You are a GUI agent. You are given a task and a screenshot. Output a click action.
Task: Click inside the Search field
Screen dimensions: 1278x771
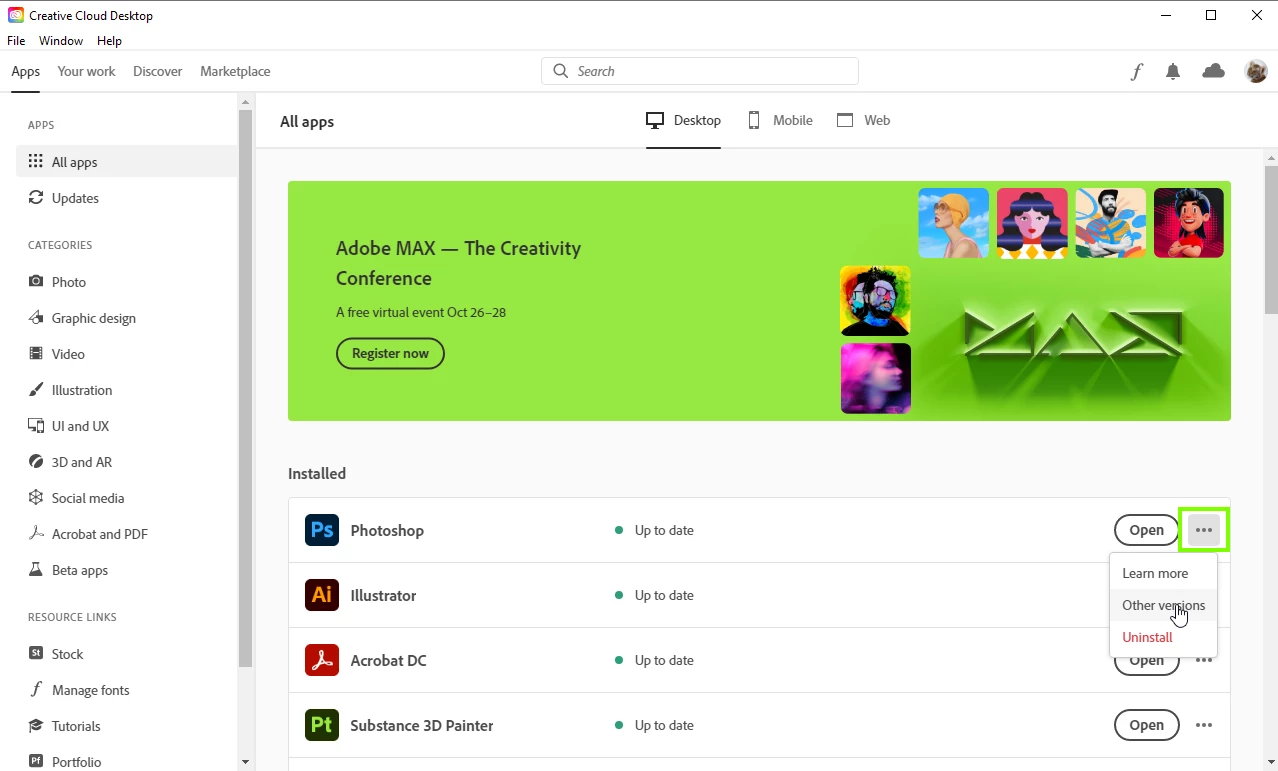700,71
